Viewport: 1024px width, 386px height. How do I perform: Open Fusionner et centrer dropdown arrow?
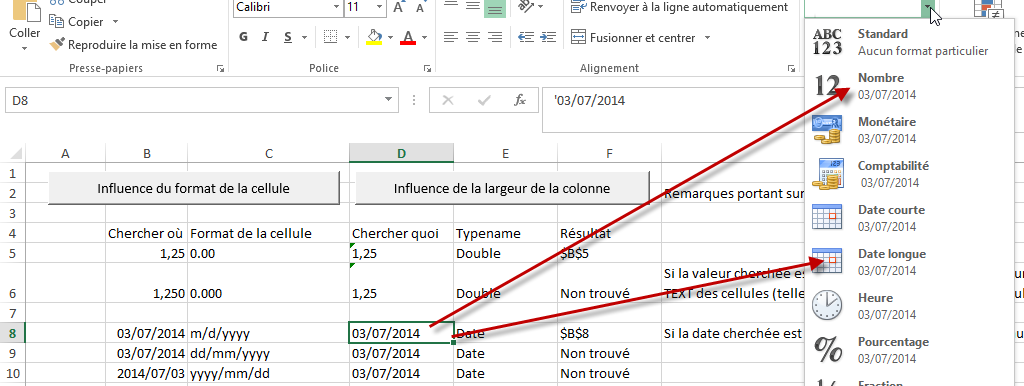click(x=707, y=38)
